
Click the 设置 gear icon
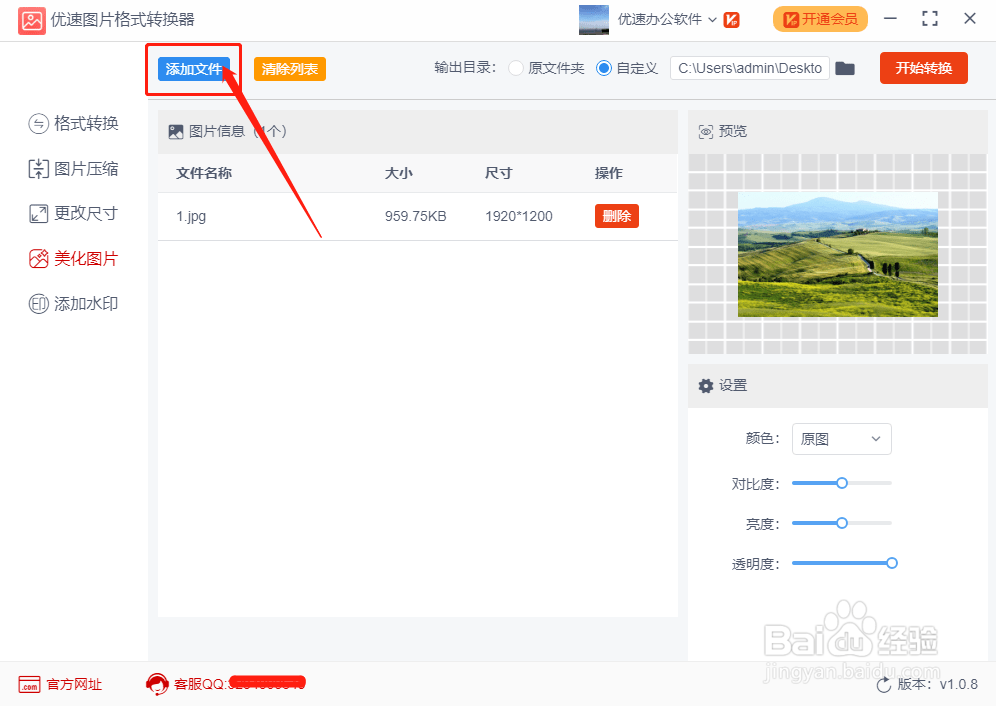(x=706, y=386)
